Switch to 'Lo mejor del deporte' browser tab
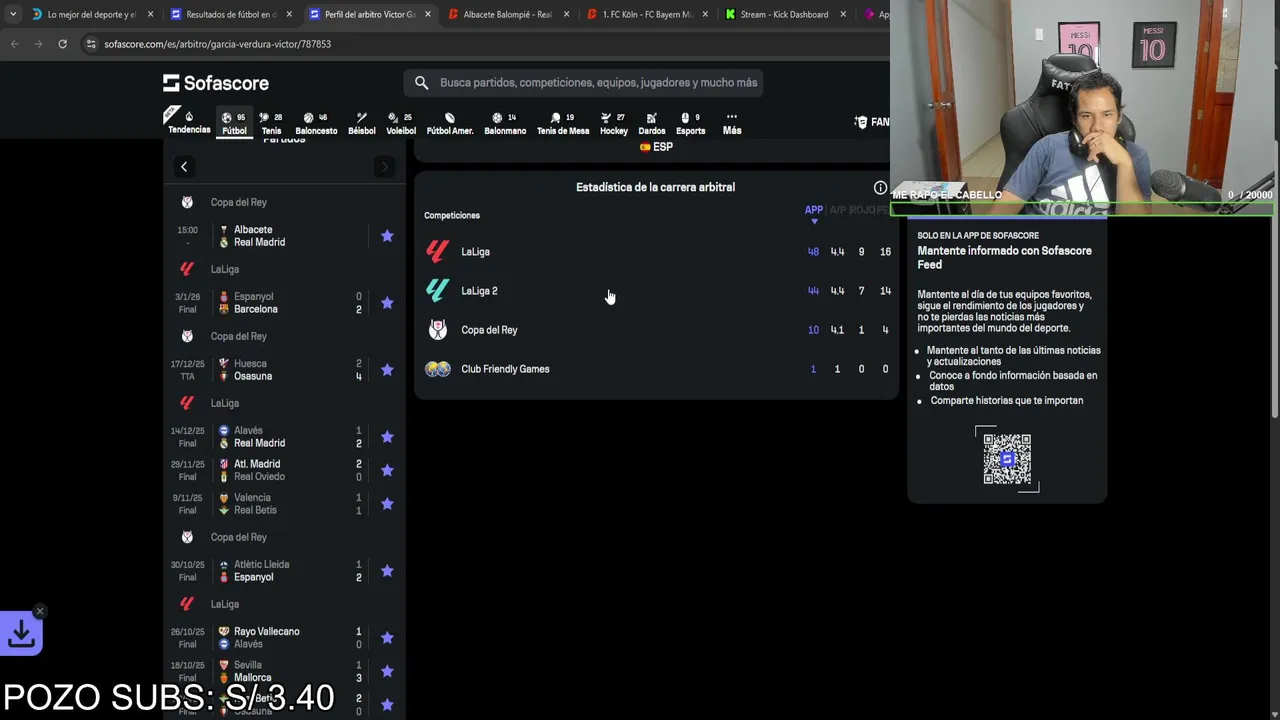Viewport: 1280px width, 720px height. point(92,14)
